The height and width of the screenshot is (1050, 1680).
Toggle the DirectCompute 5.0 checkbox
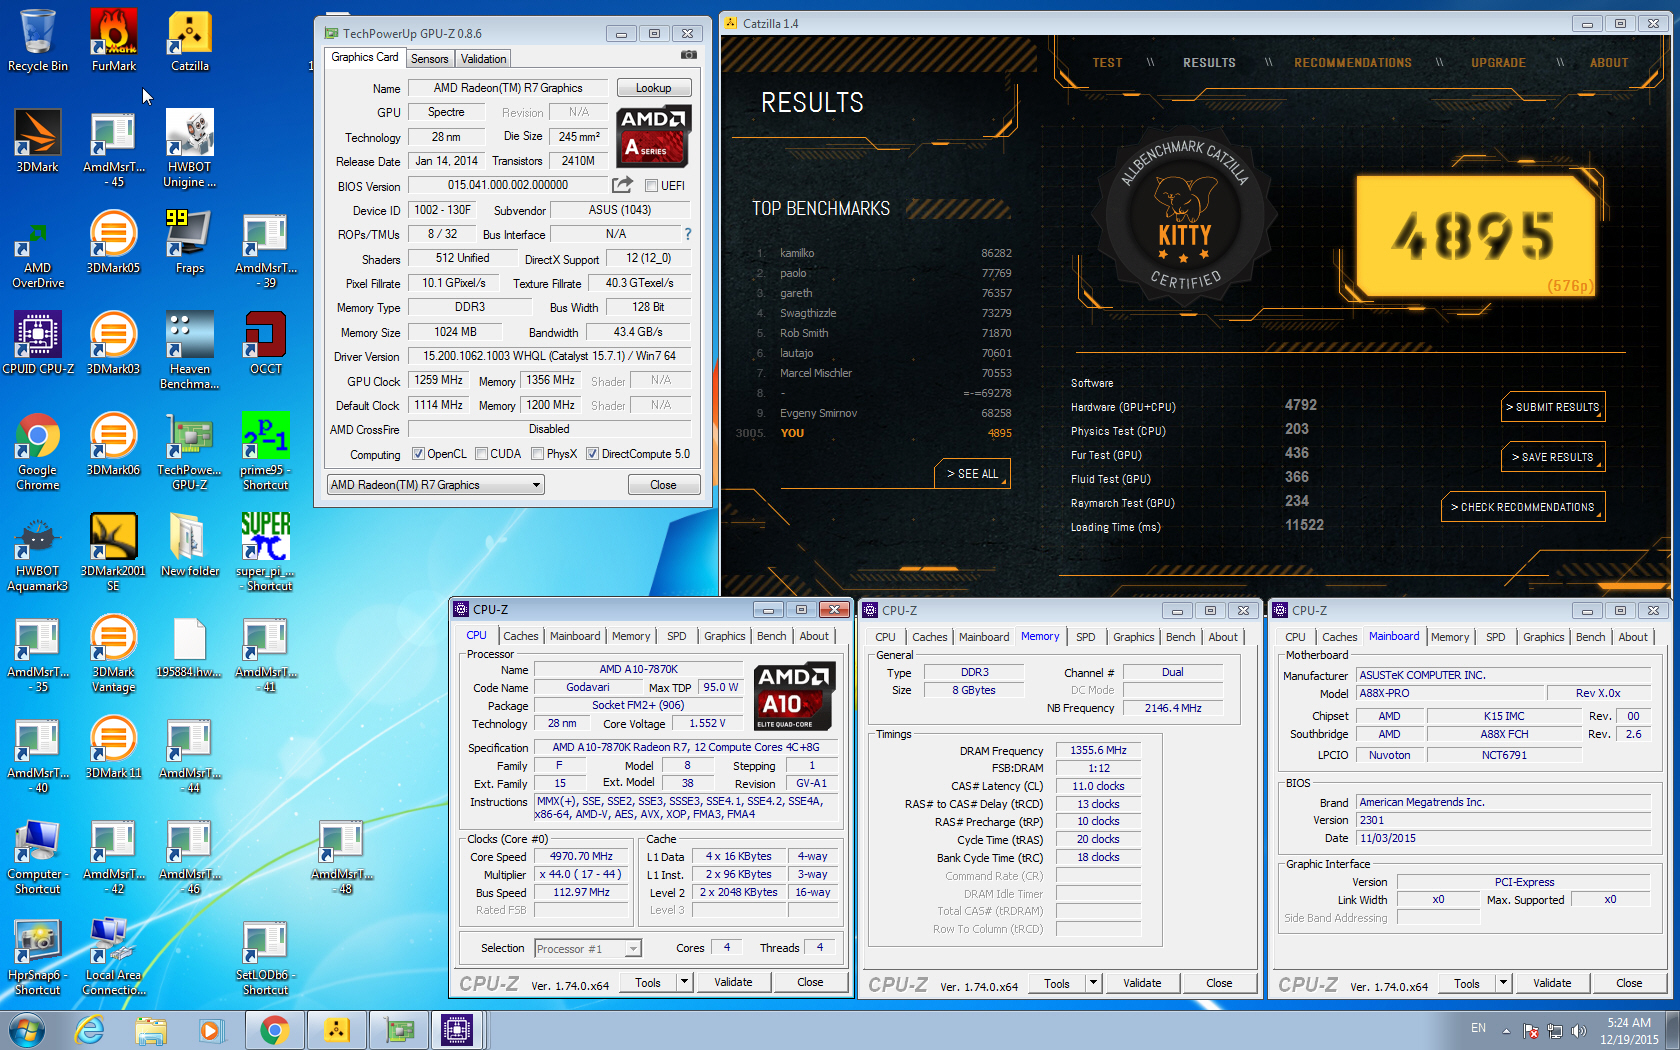coord(593,454)
